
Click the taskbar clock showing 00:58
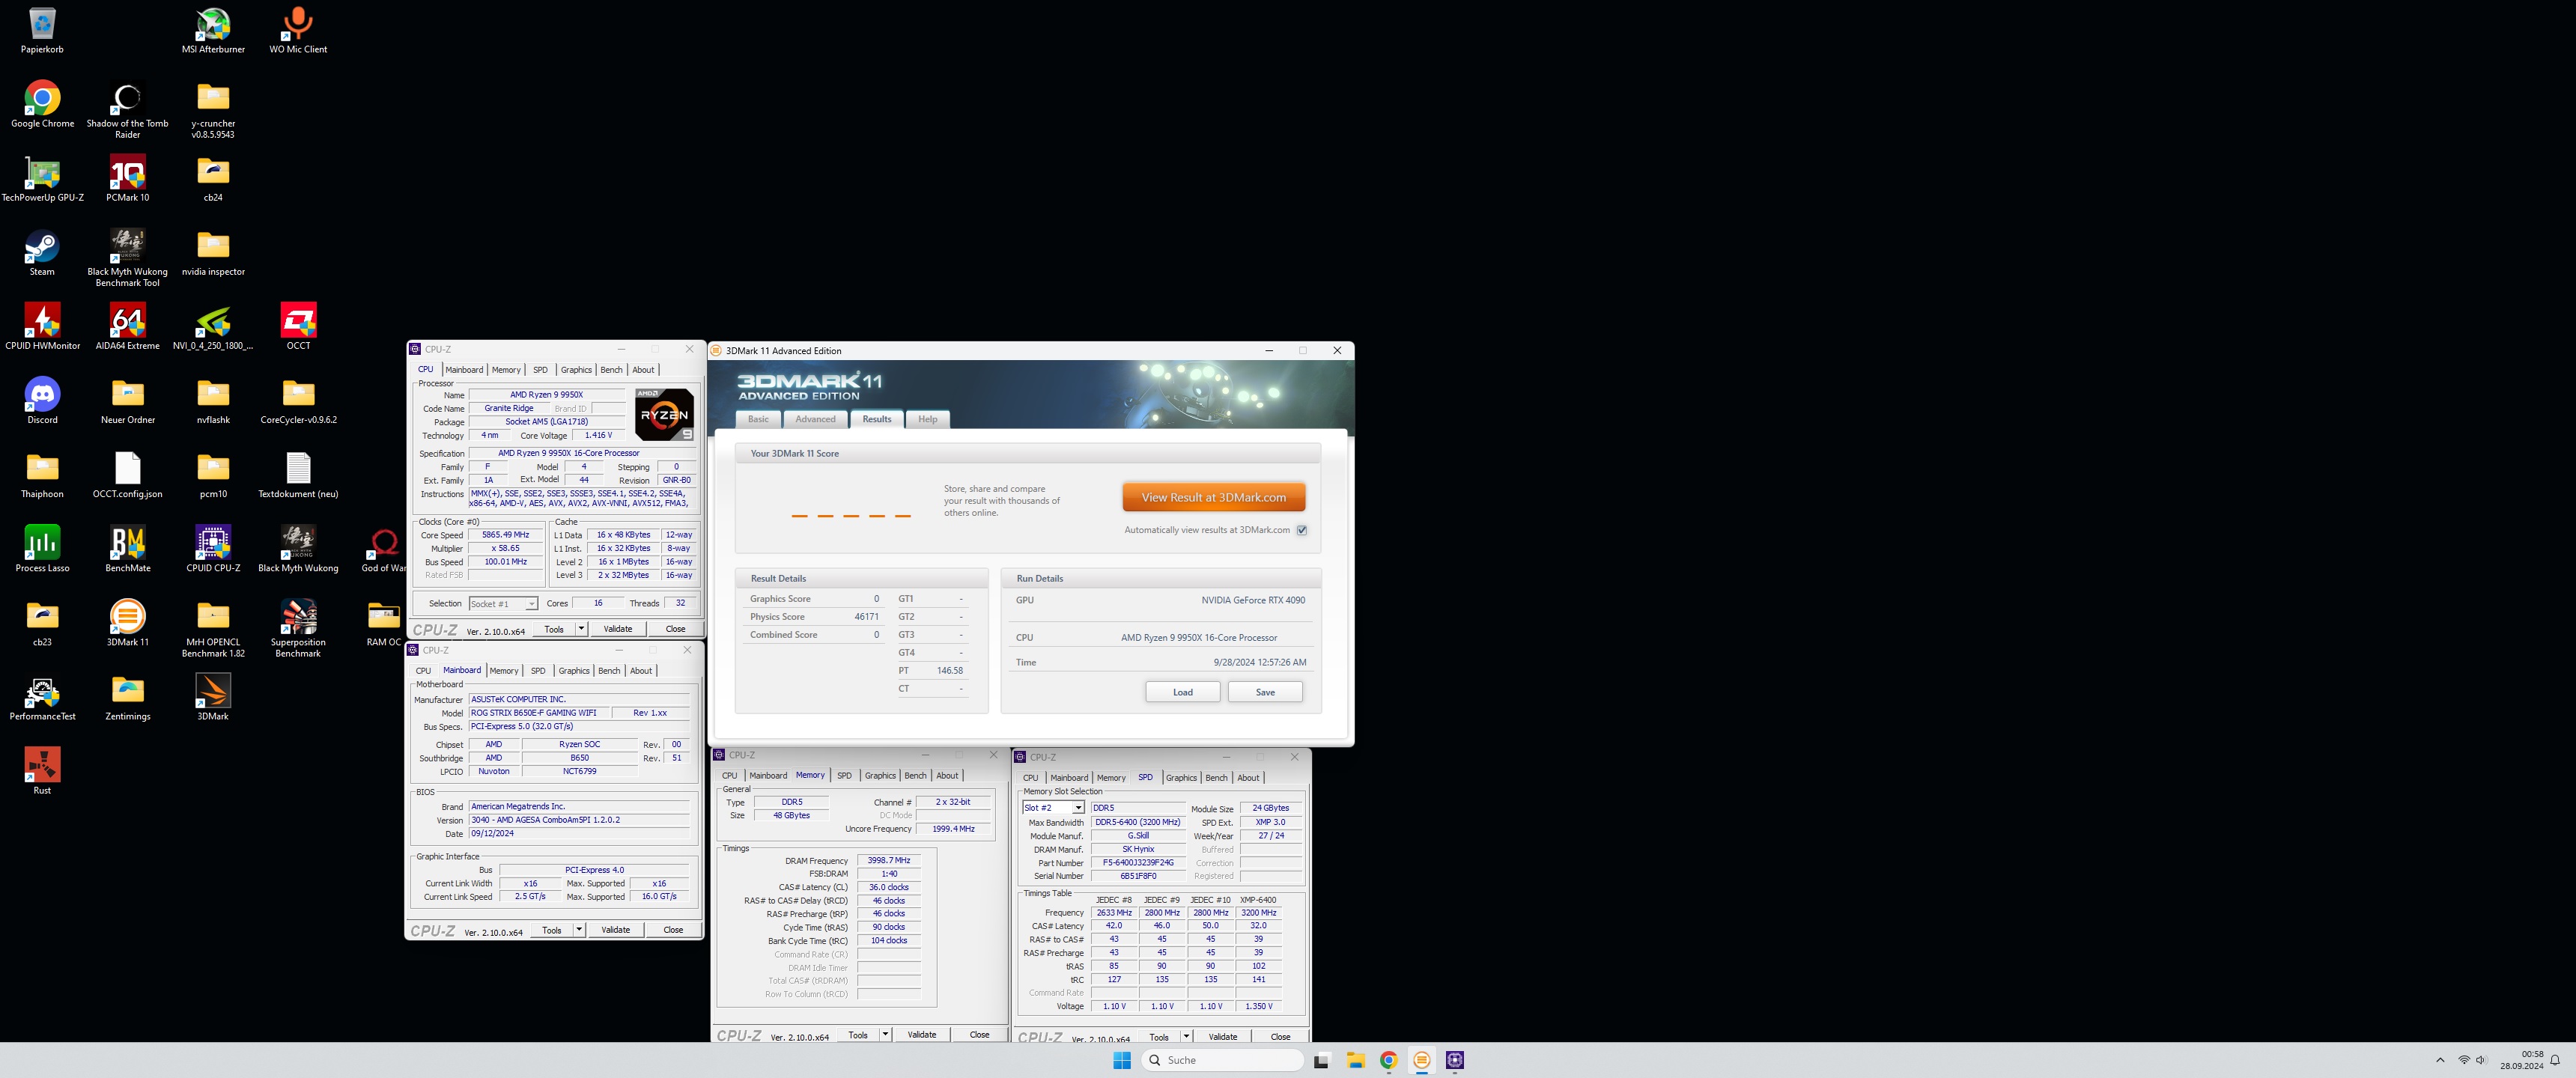click(2522, 1060)
